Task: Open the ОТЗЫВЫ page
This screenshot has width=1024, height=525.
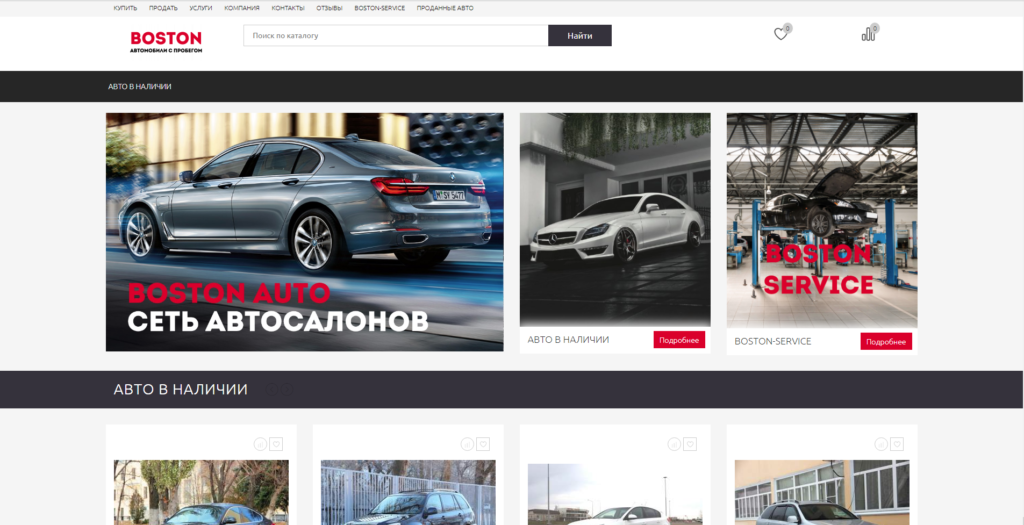Action: tap(329, 8)
